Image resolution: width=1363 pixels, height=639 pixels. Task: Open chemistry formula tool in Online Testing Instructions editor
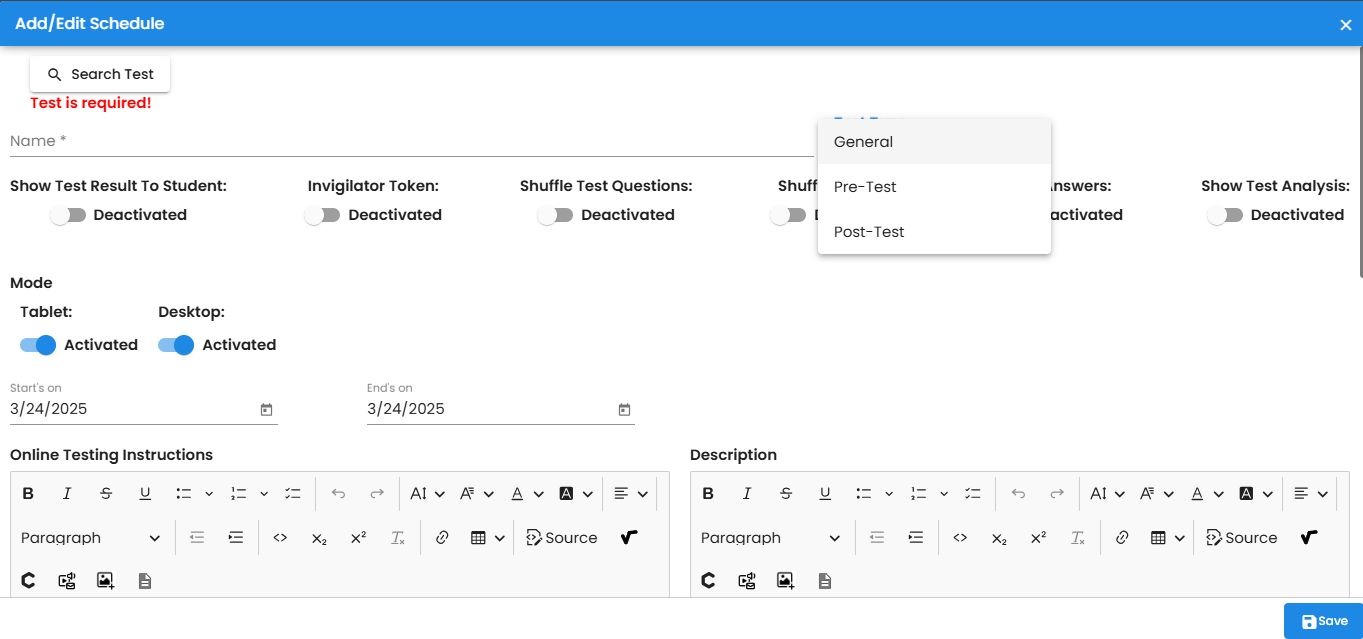[x=28, y=581]
